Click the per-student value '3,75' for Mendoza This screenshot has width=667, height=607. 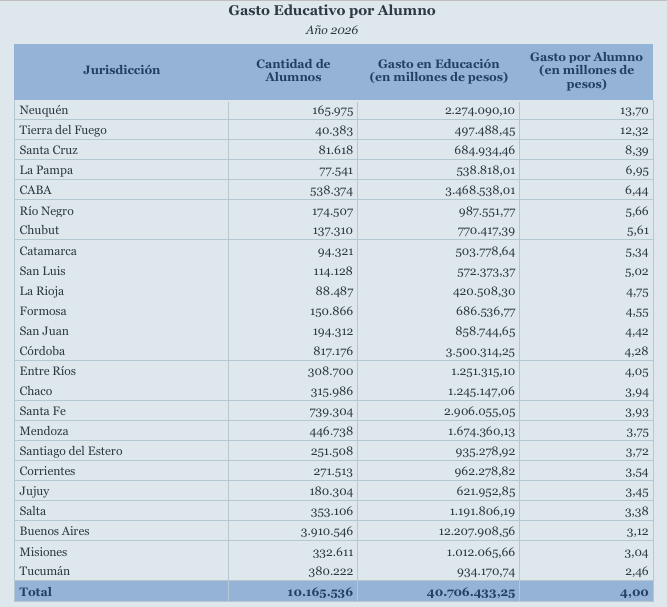637,432
